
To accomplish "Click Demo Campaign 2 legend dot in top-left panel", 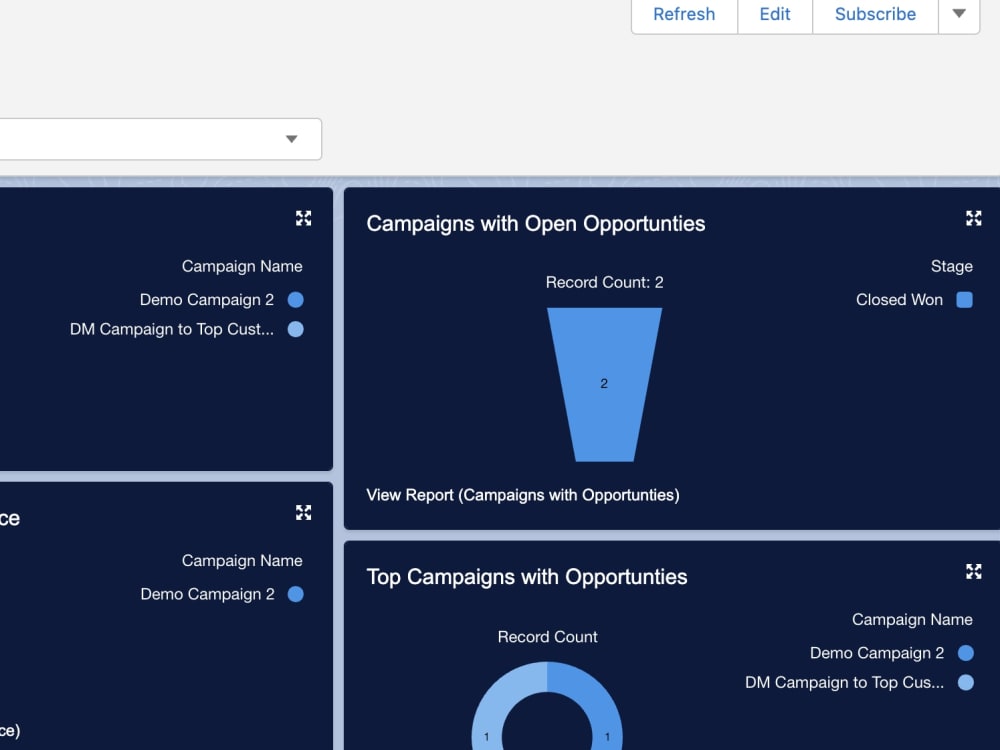I will tap(295, 300).
